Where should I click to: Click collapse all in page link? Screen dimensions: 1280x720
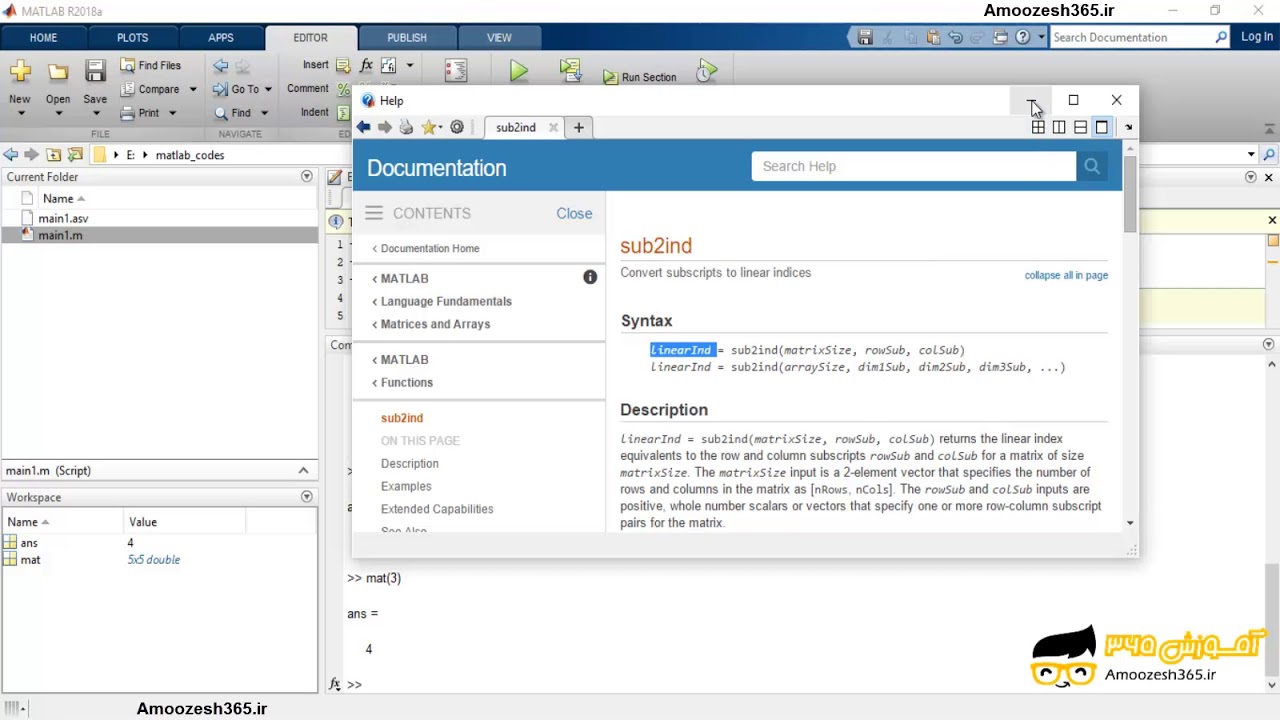click(x=1066, y=275)
